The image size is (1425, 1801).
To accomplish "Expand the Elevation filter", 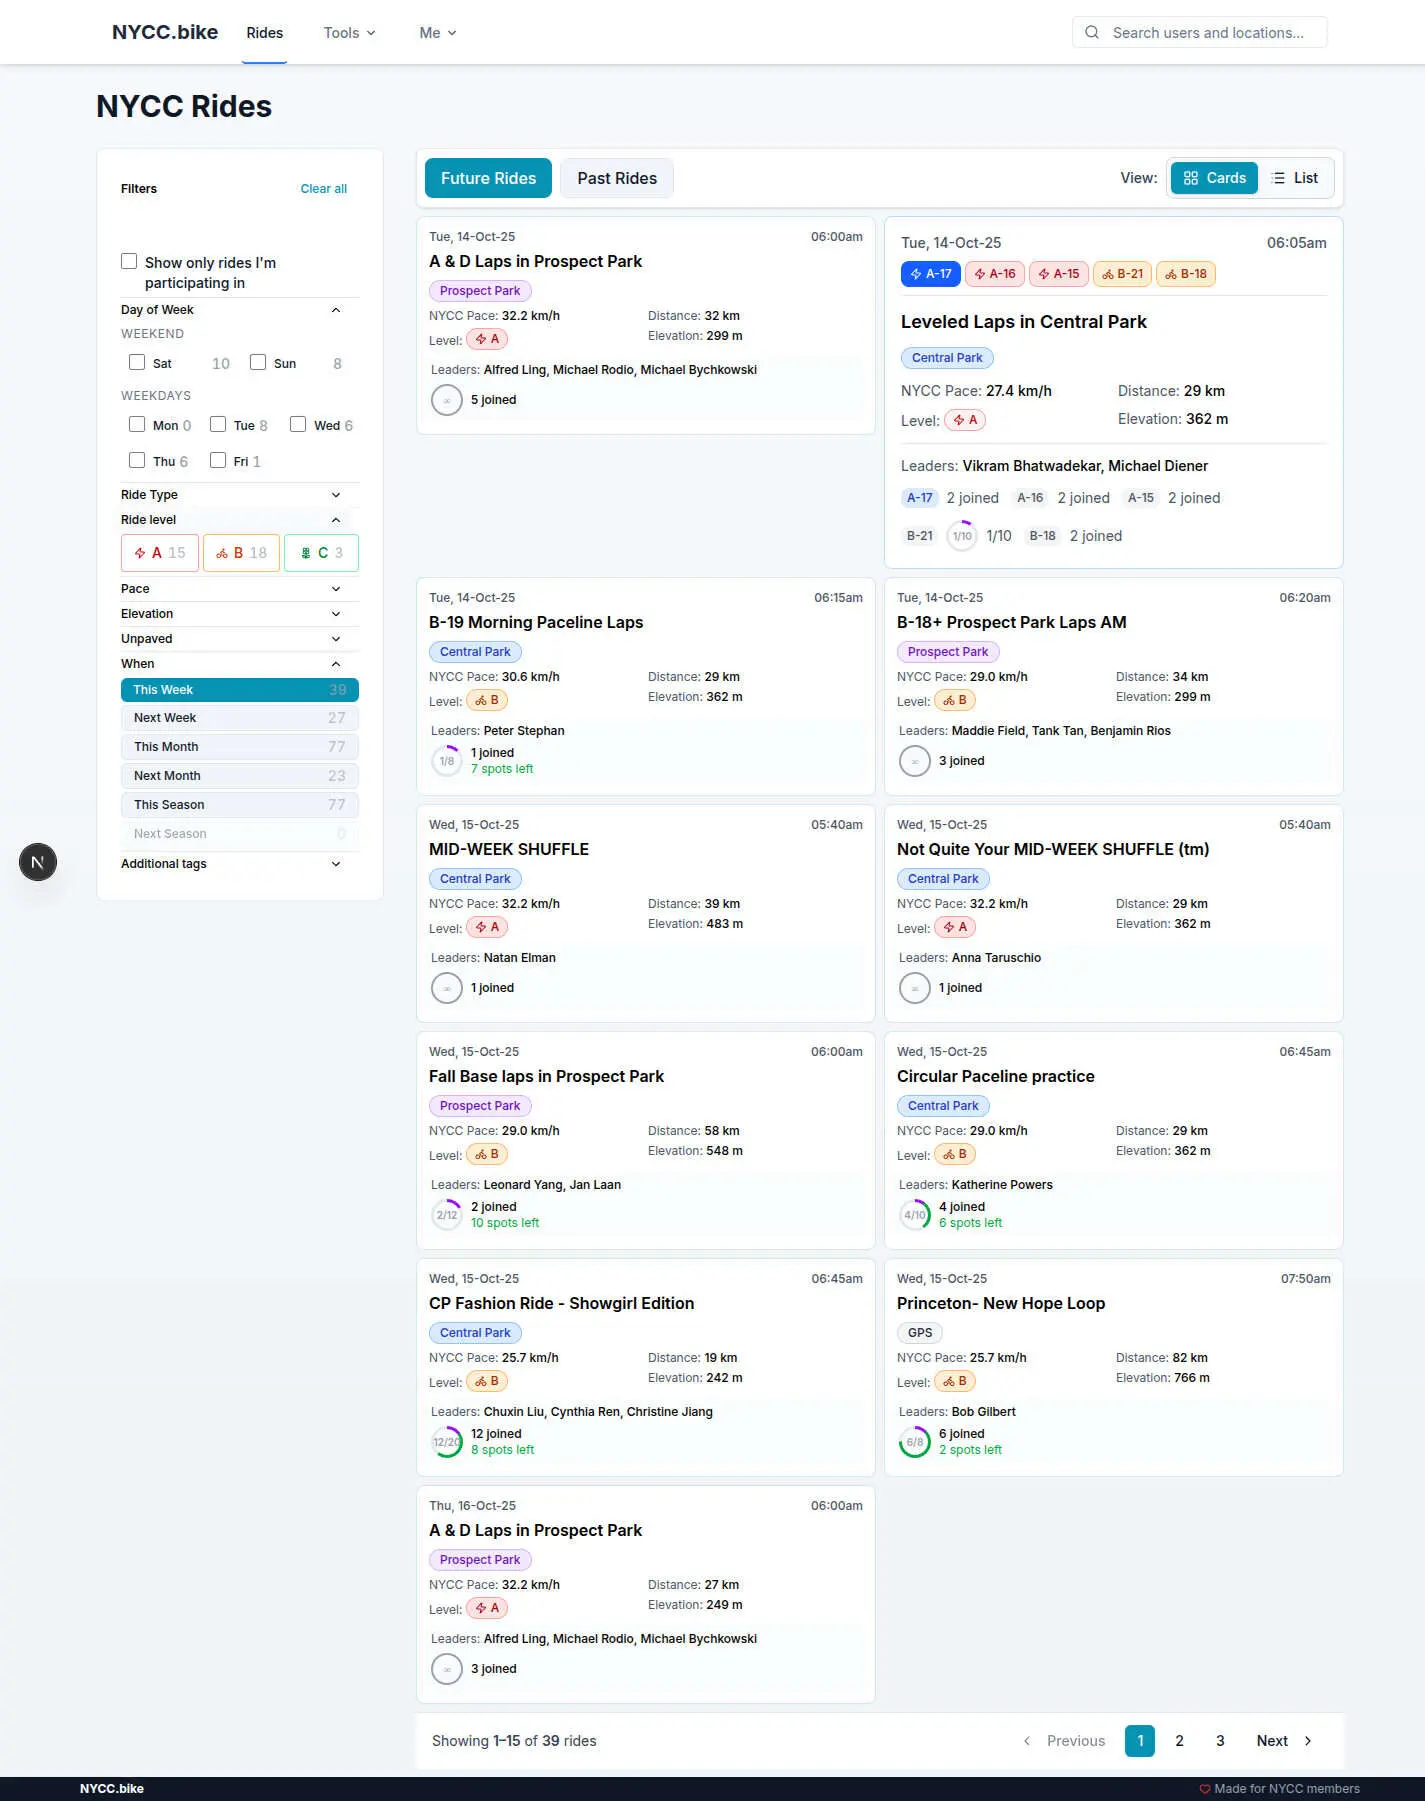I will pos(239,614).
